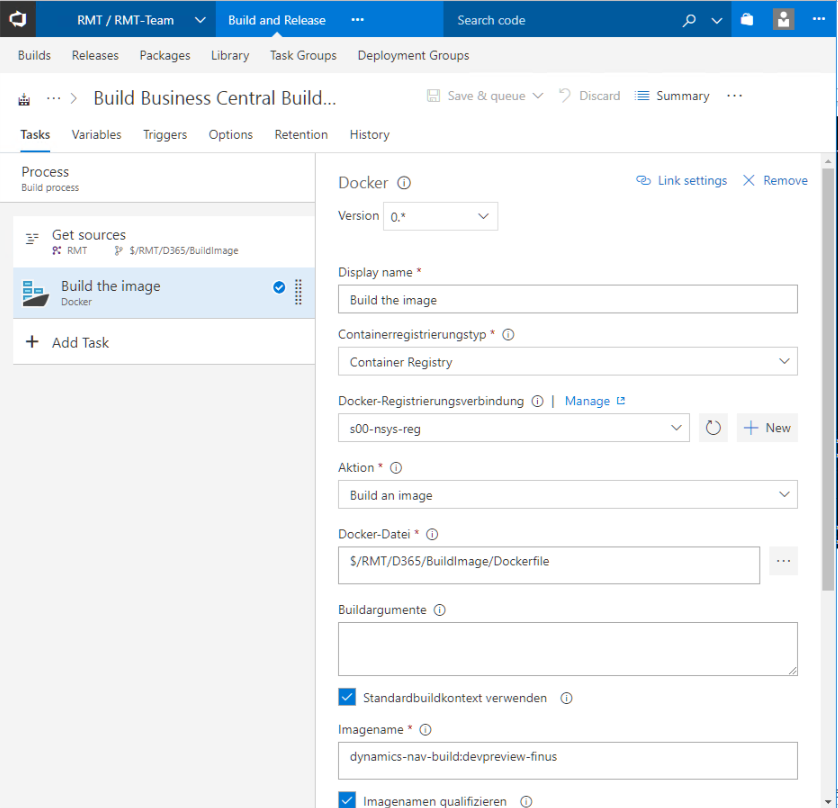This screenshot has height=808, width=838.
Task: Open more actions ellipsis beside Summary
Action: tap(734, 96)
